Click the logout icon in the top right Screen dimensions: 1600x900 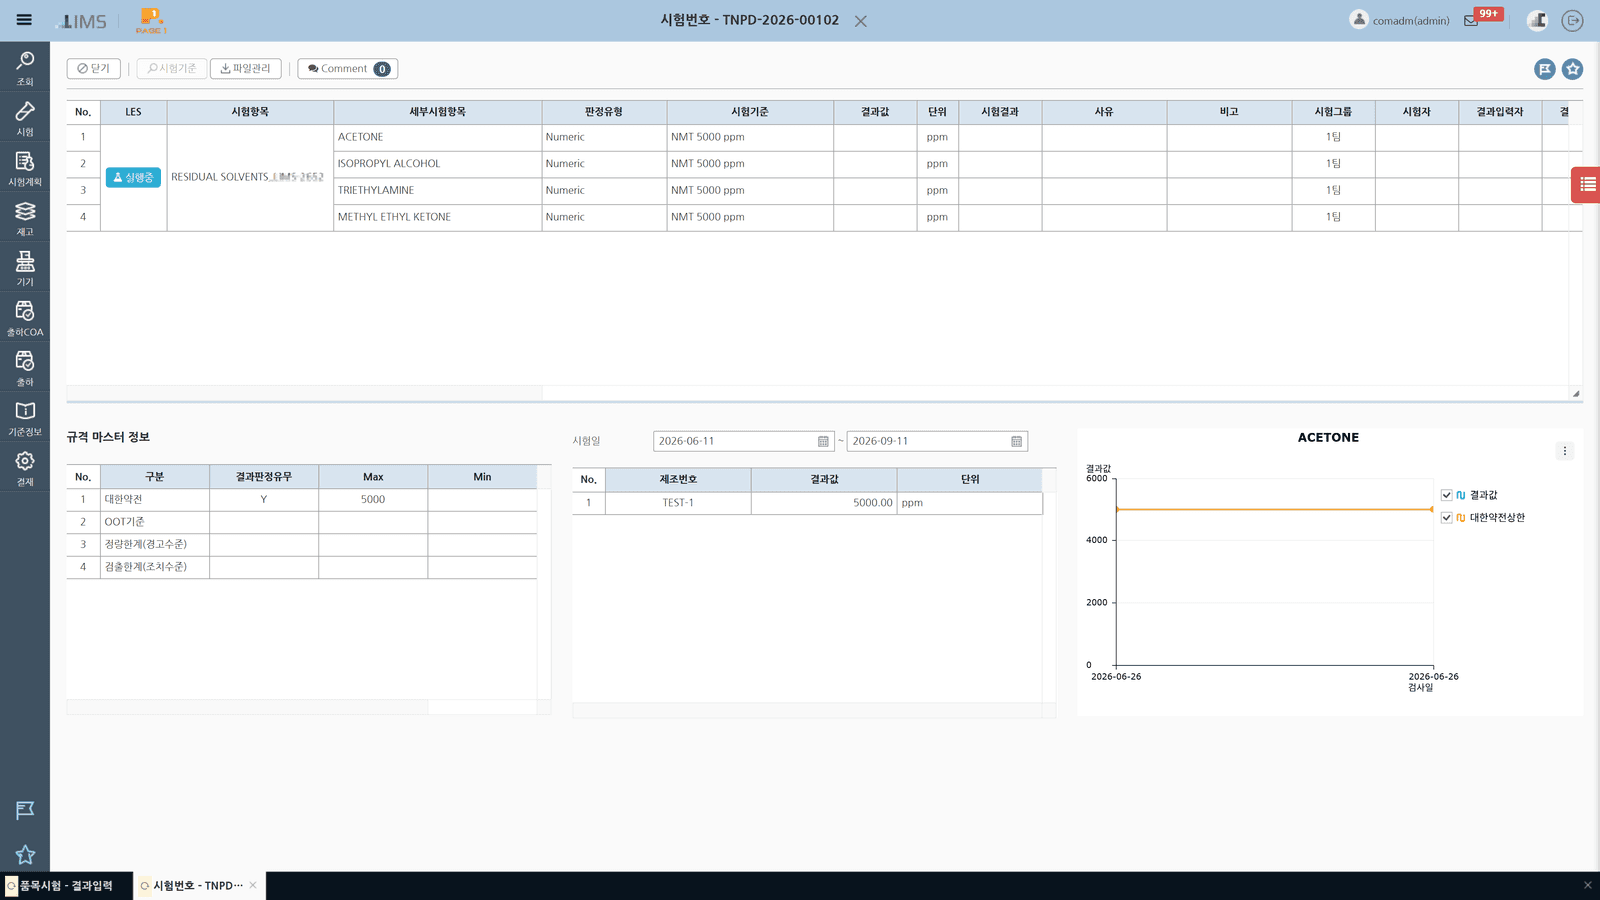[x=1573, y=20]
